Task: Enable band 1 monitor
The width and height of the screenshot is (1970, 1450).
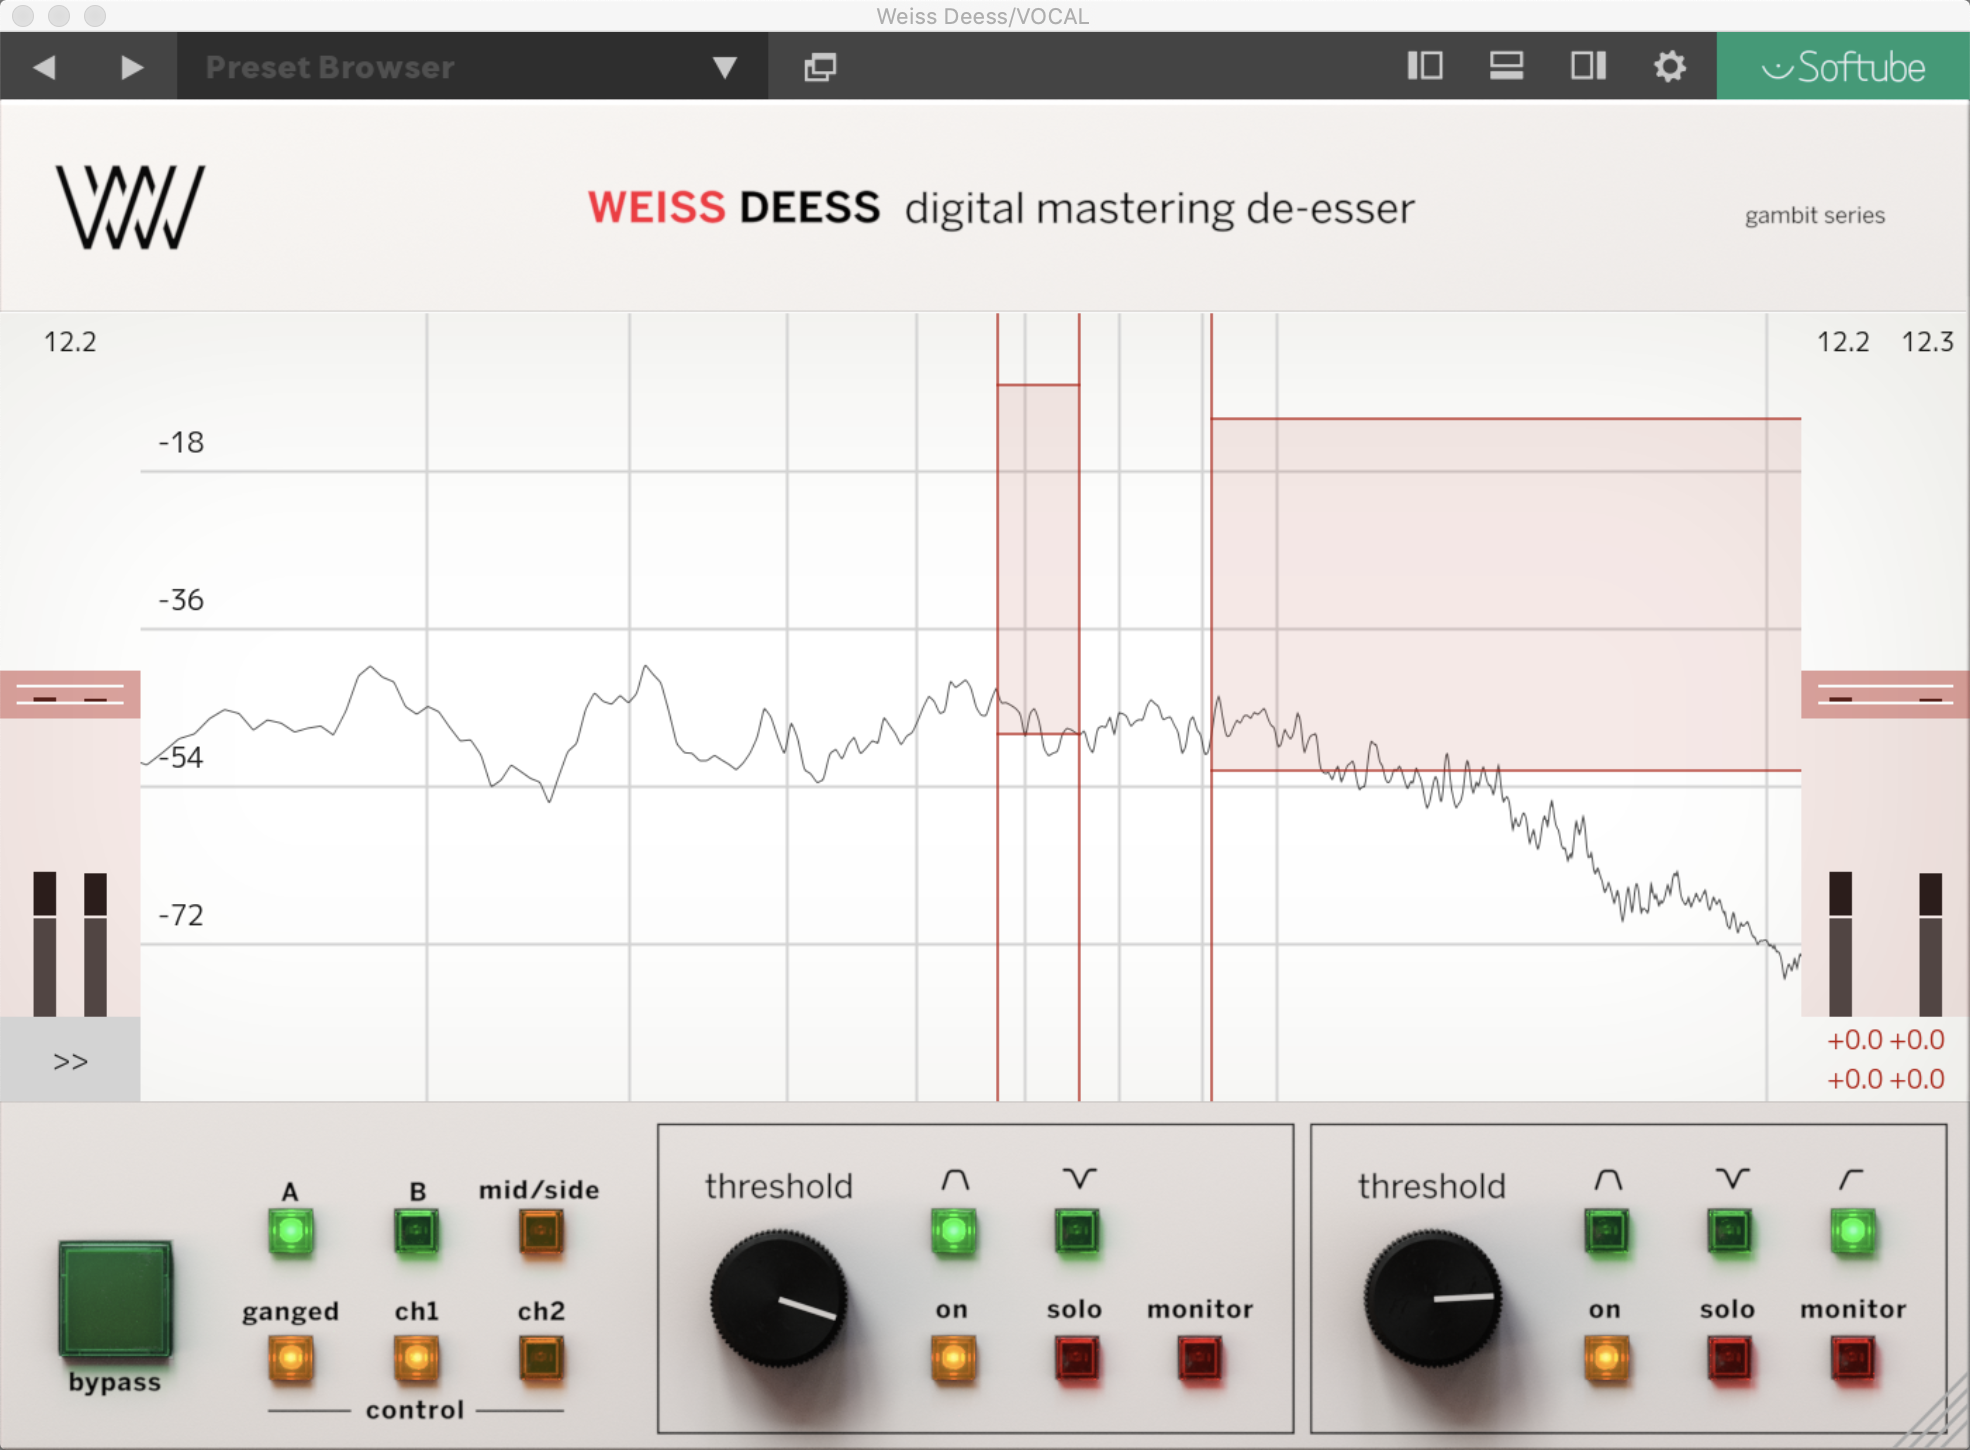Action: click(x=1200, y=1358)
